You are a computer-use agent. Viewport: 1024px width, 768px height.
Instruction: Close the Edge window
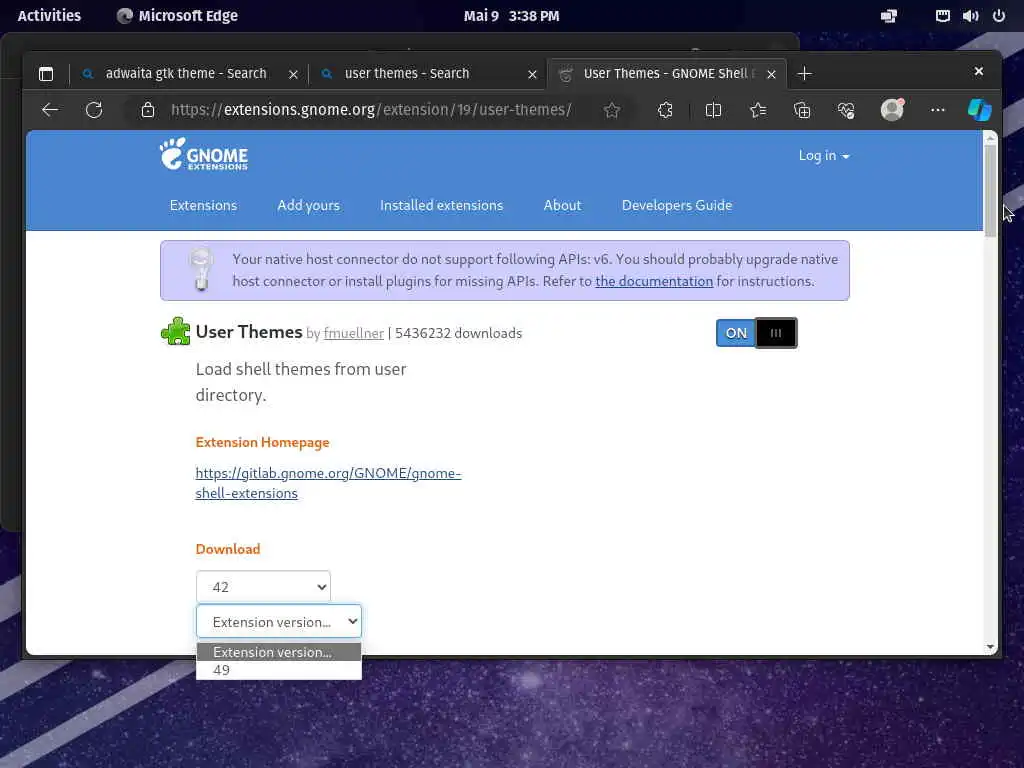[x=978, y=71]
